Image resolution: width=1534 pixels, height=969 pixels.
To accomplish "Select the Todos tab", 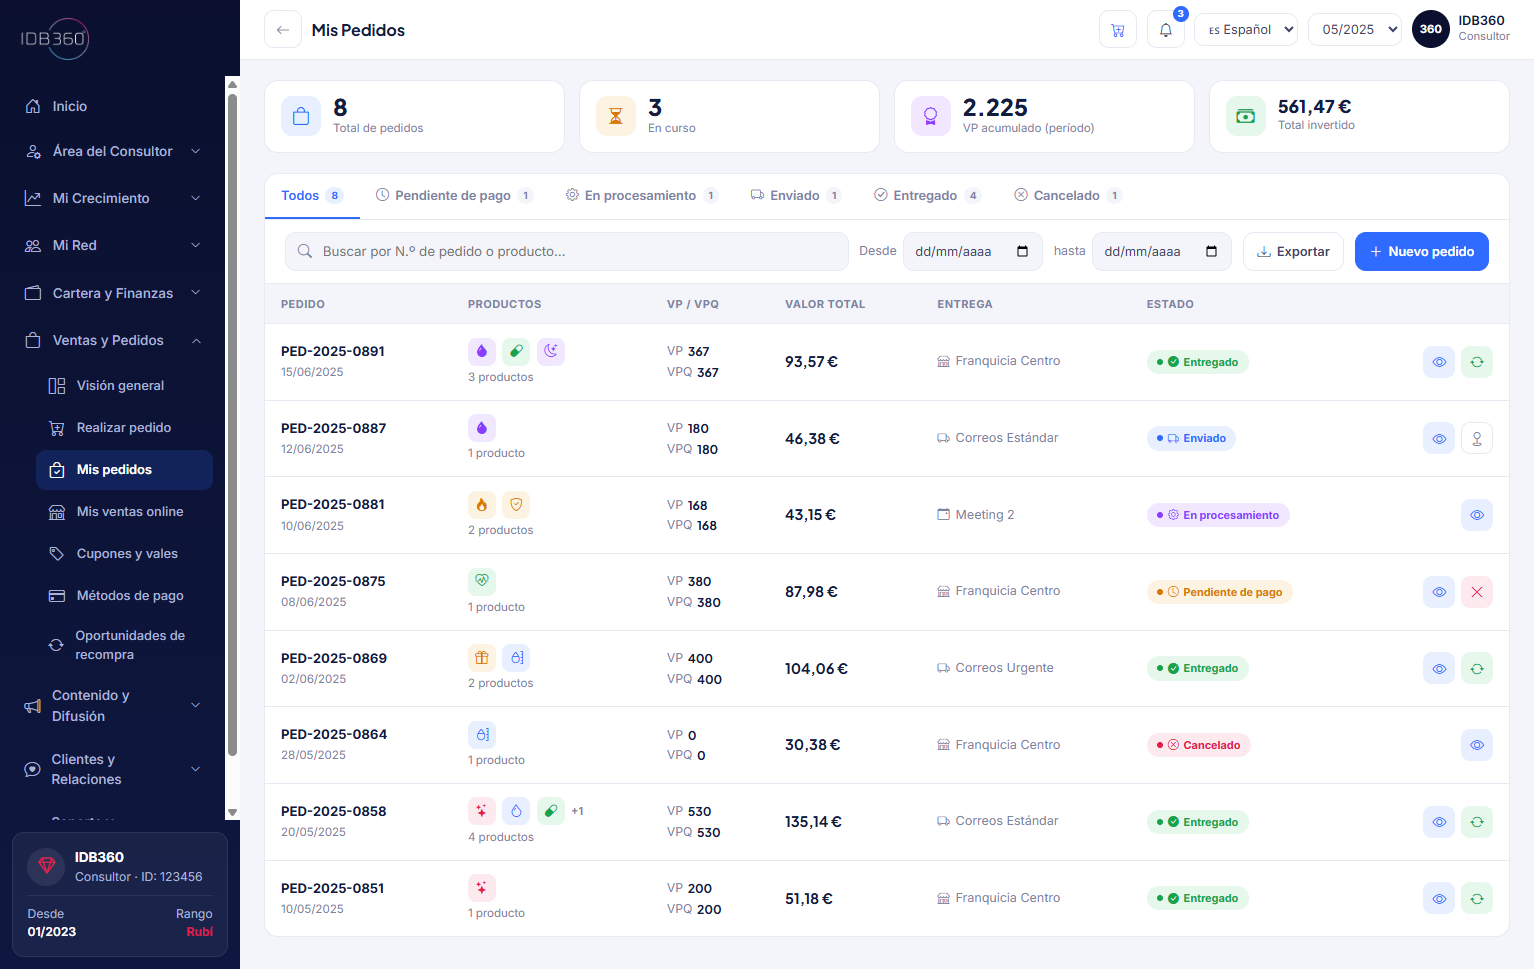I will (x=312, y=196).
